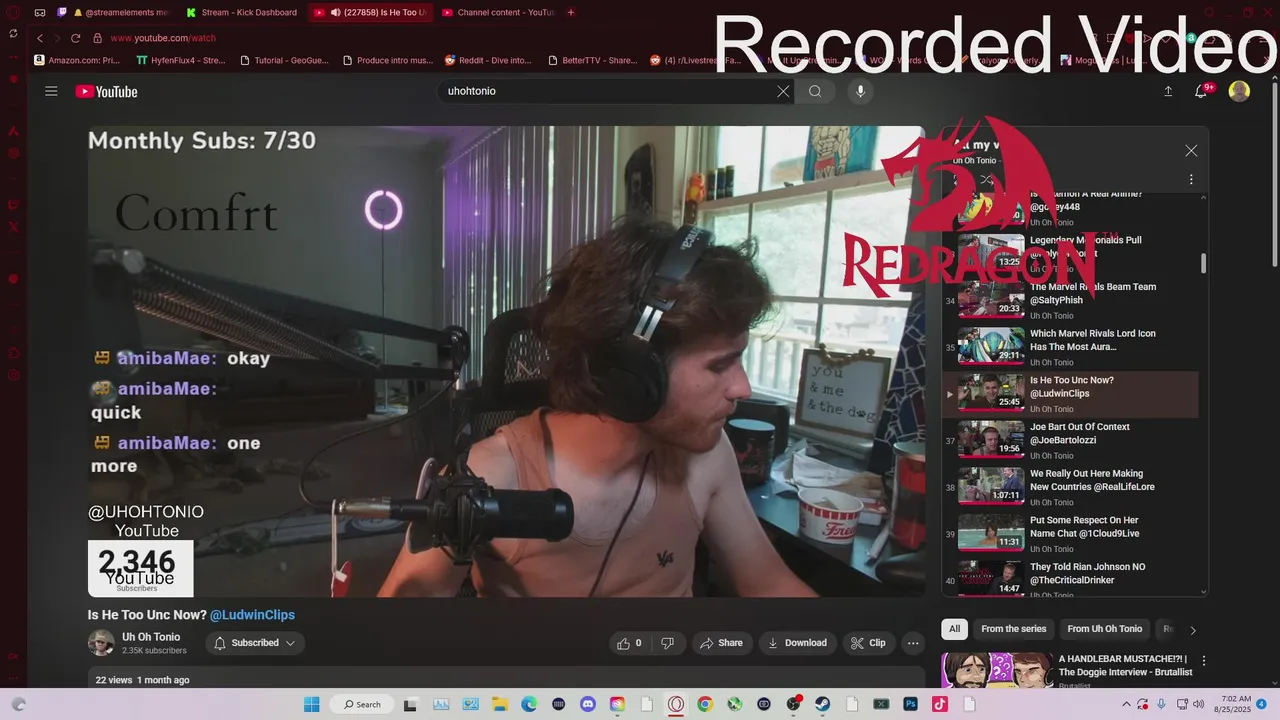This screenshot has height=720, width=1280.
Task: Open the Windows Start menu
Action: 311,704
